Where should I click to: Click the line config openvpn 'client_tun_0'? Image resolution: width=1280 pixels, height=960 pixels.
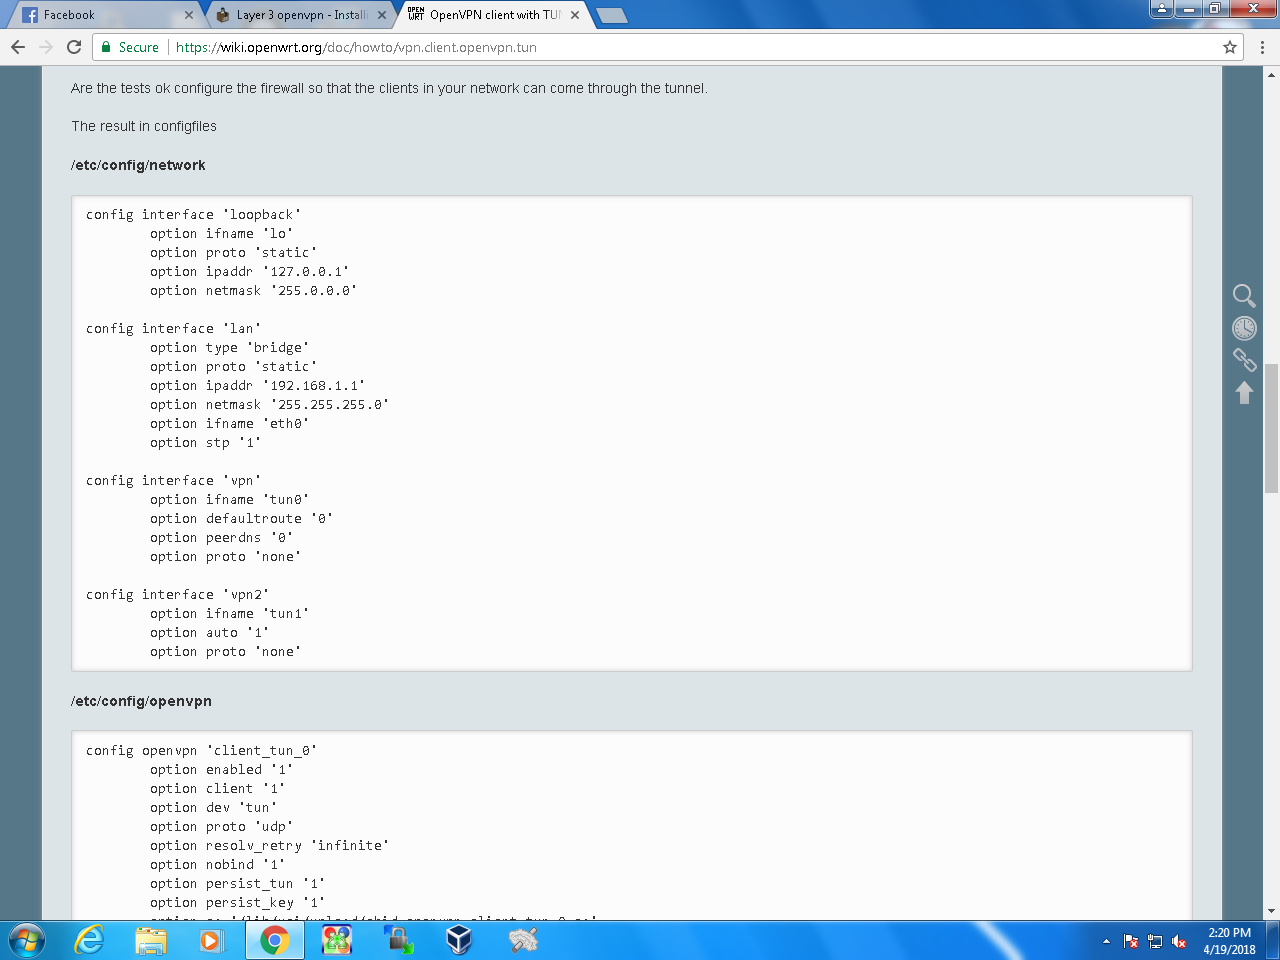coord(201,750)
